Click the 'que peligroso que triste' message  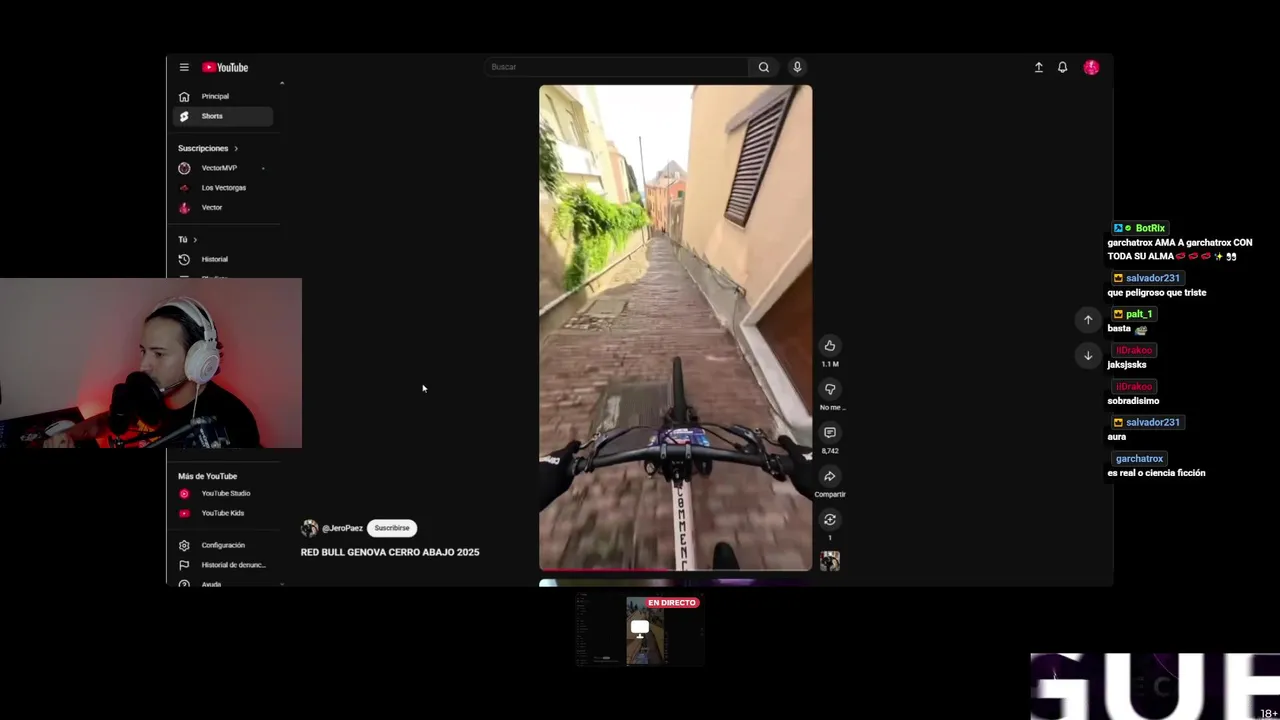(1157, 293)
